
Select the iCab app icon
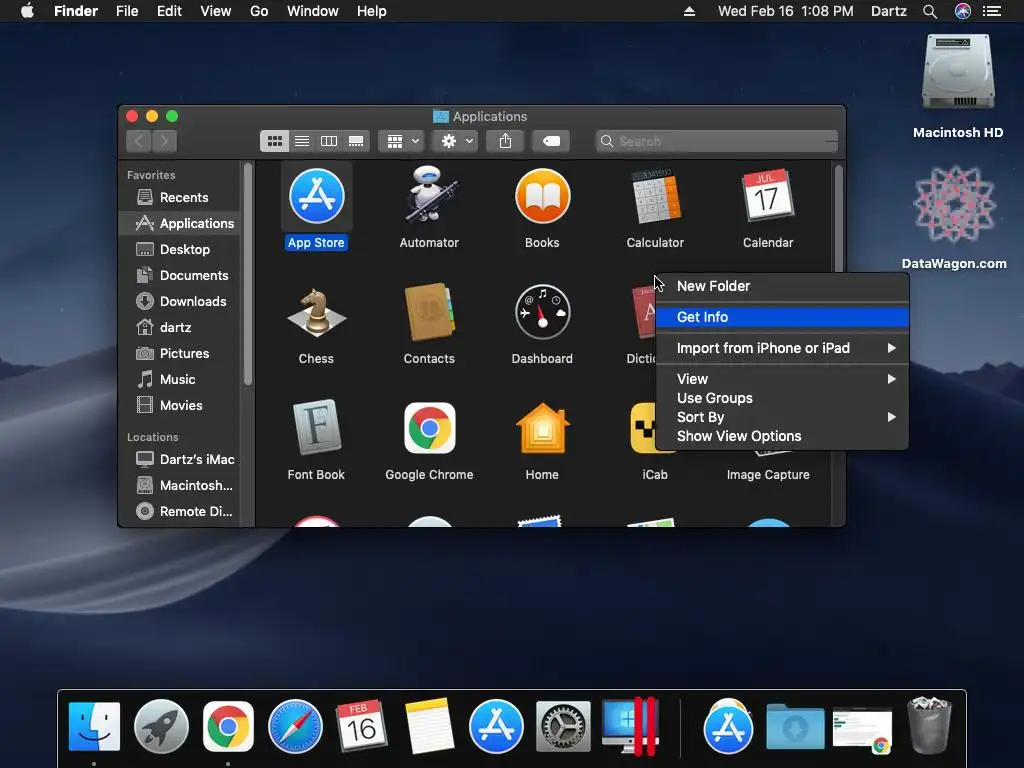click(643, 428)
